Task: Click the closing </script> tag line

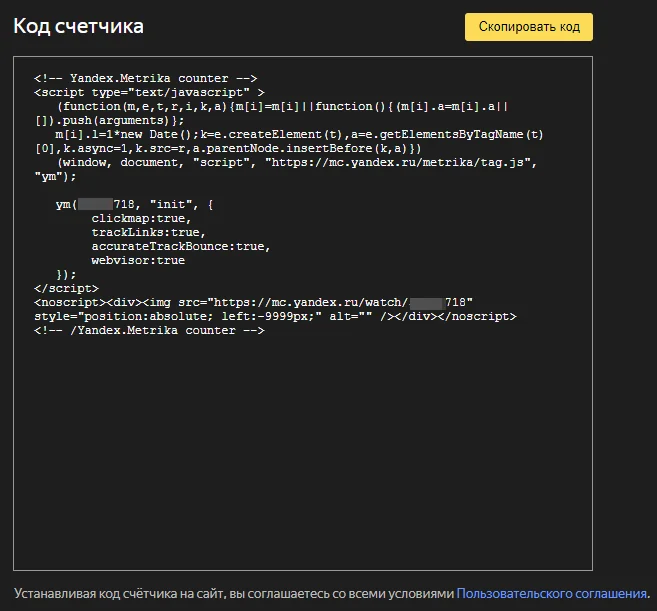Action: [x=66, y=288]
